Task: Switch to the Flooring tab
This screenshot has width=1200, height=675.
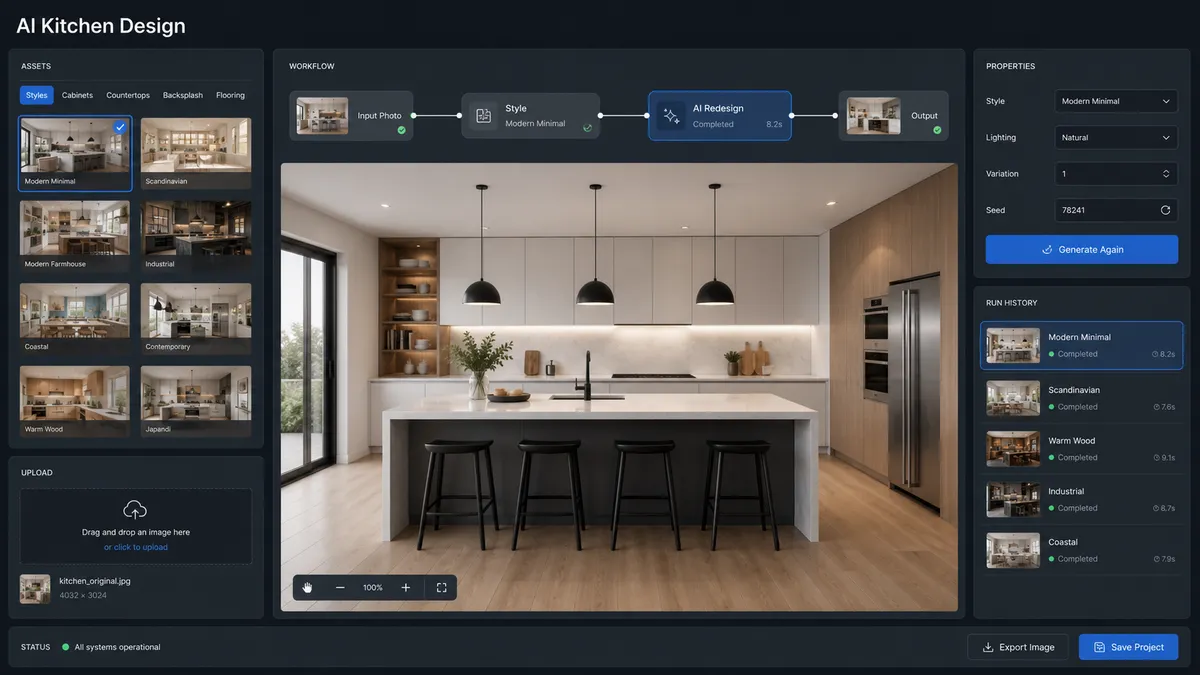Action: coord(231,95)
